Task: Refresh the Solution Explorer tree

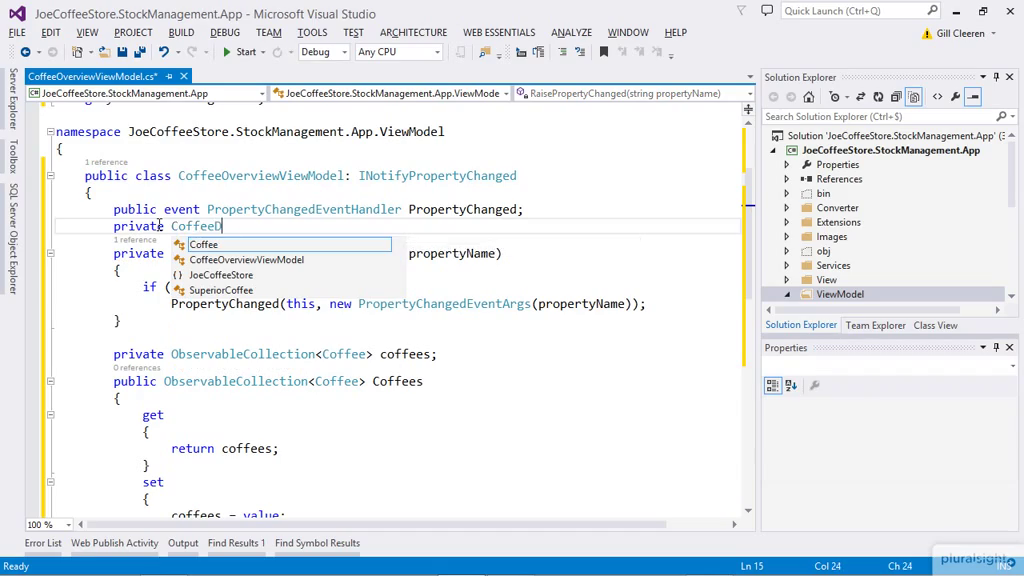Action: pos(878,97)
